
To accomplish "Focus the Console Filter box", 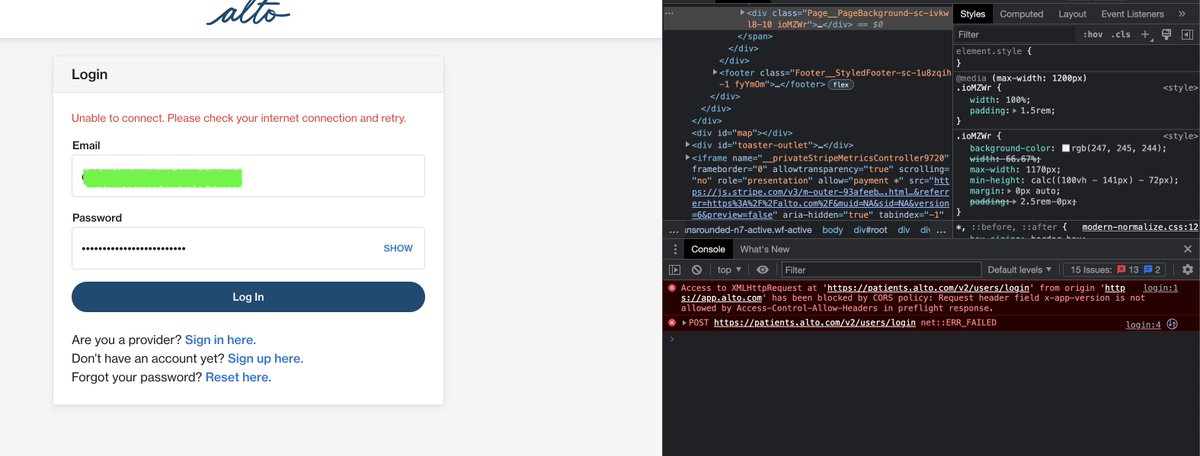I will [x=880, y=270].
